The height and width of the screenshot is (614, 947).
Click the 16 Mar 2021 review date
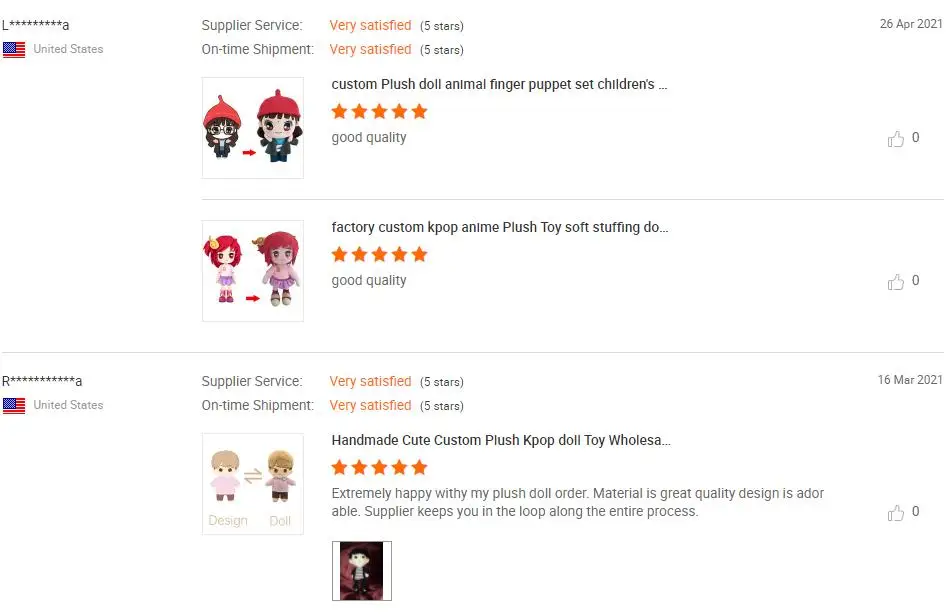[x=910, y=380]
